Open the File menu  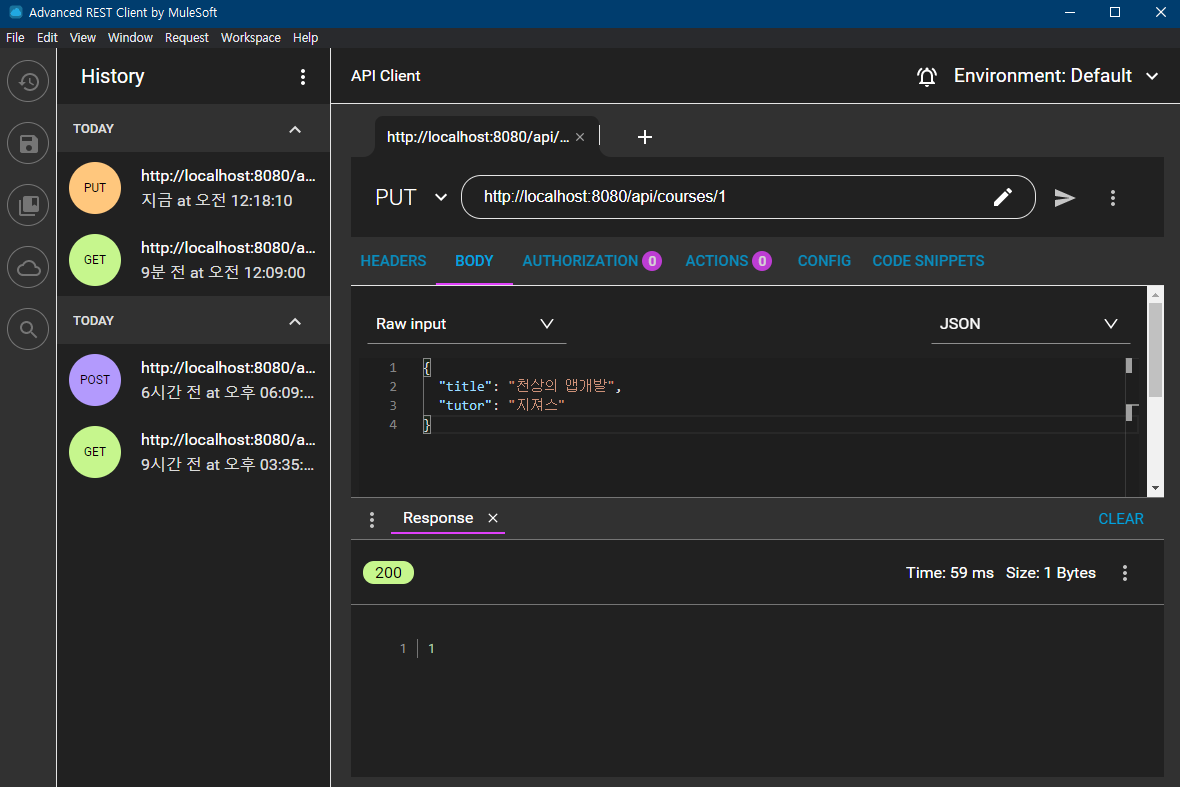click(15, 38)
